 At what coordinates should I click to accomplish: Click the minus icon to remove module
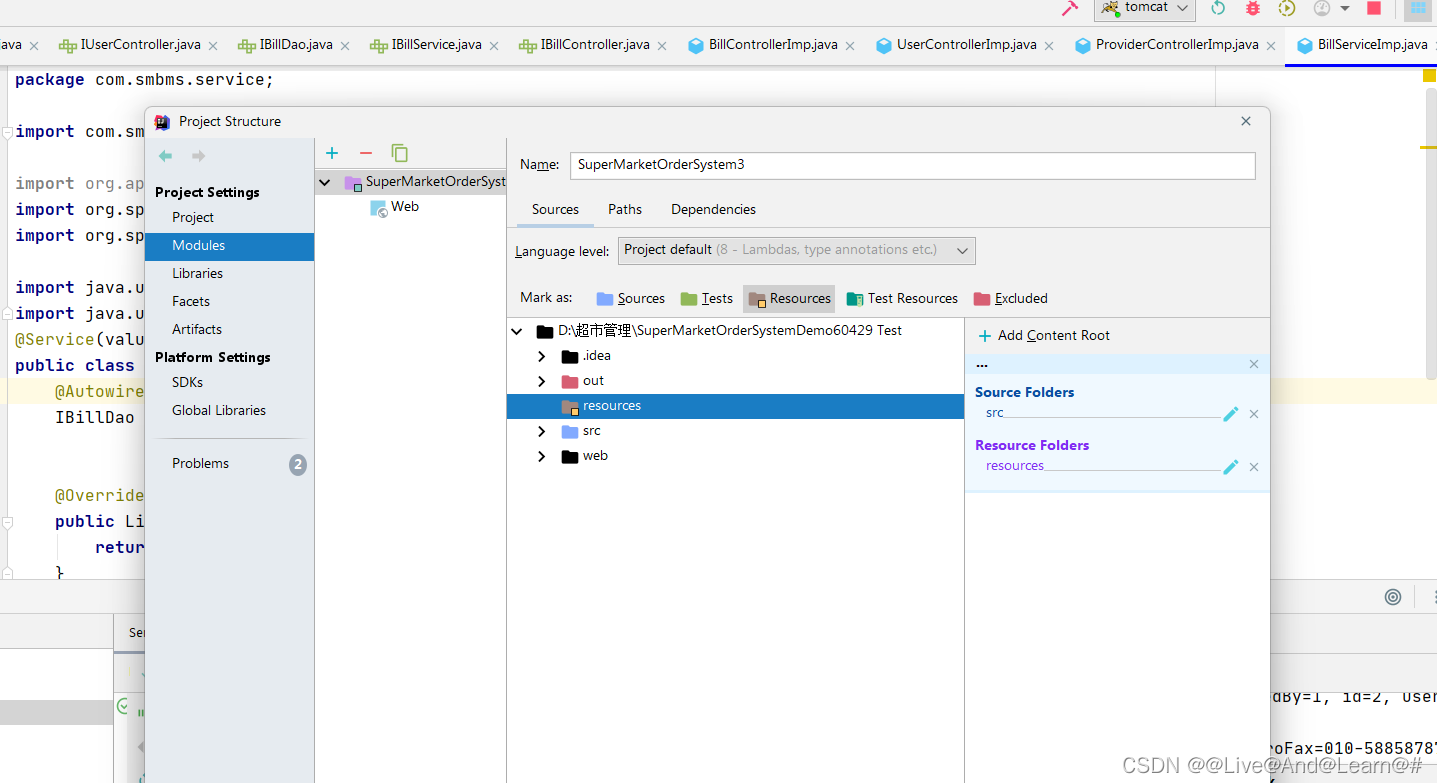[x=365, y=153]
